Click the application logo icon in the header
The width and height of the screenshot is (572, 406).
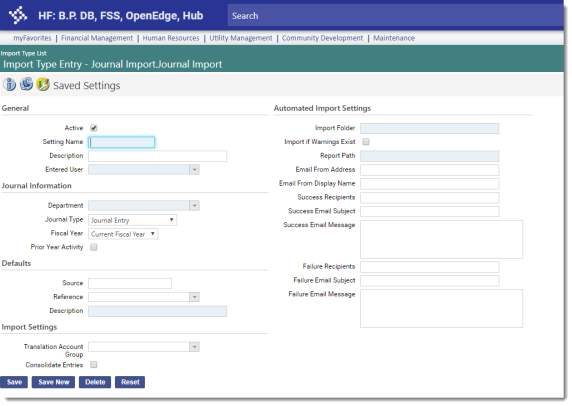[18, 15]
